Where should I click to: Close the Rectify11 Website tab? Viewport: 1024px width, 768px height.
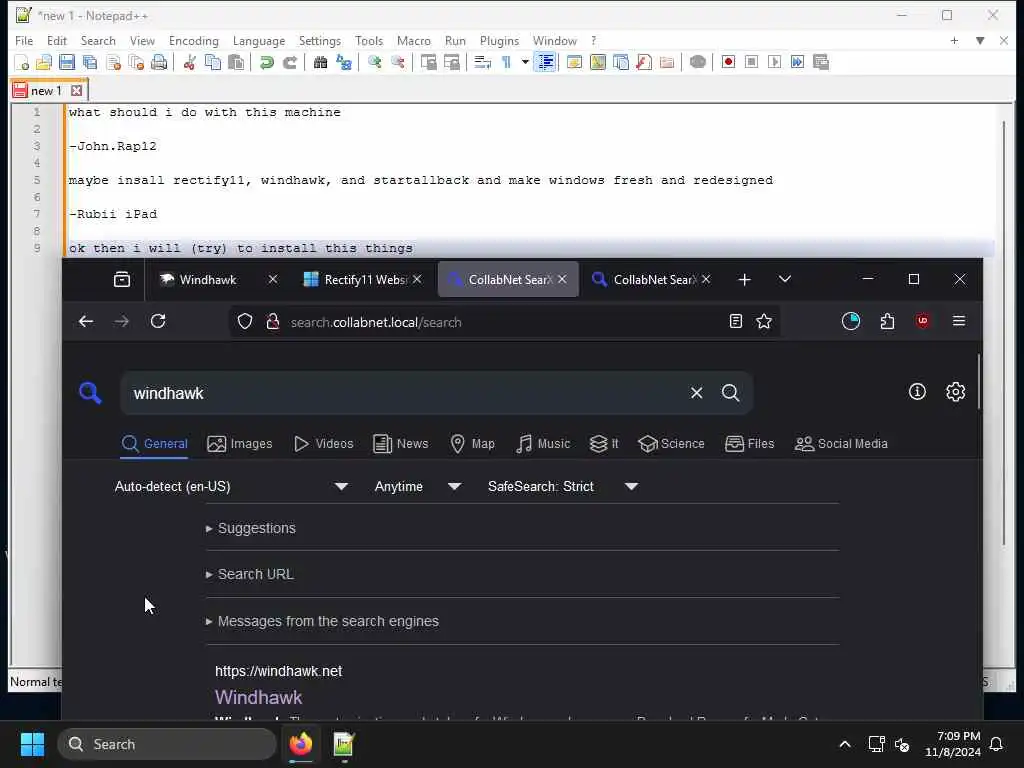[417, 280]
